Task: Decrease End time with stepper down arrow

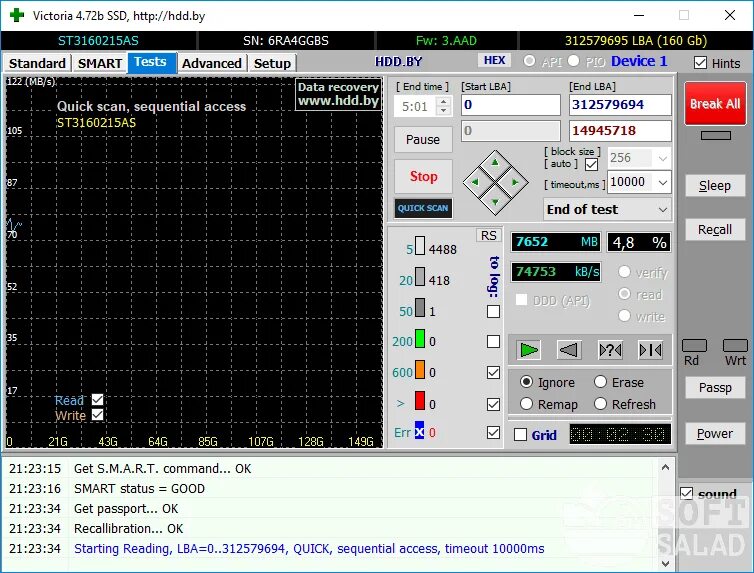Action: [x=444, y=111]
